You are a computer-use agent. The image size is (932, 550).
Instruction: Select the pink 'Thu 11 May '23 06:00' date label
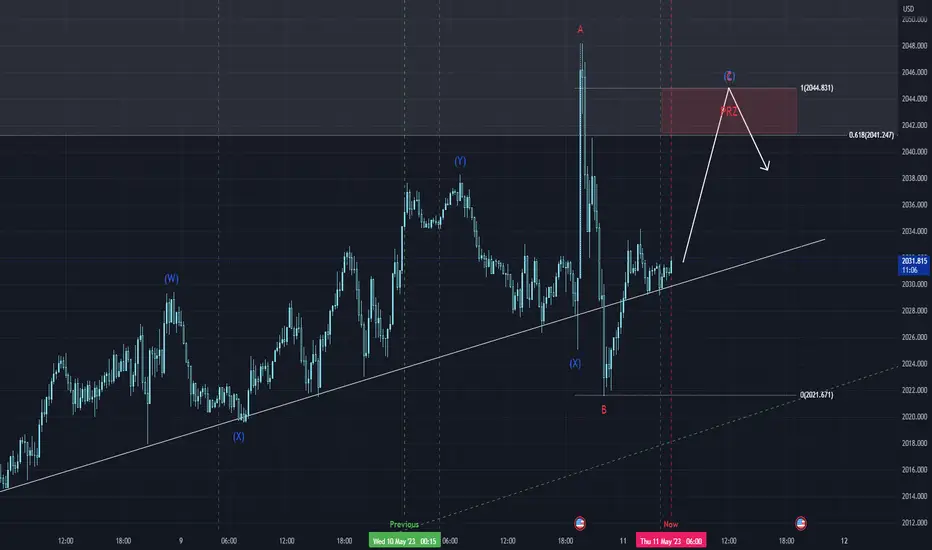click(x=670, y=541)
